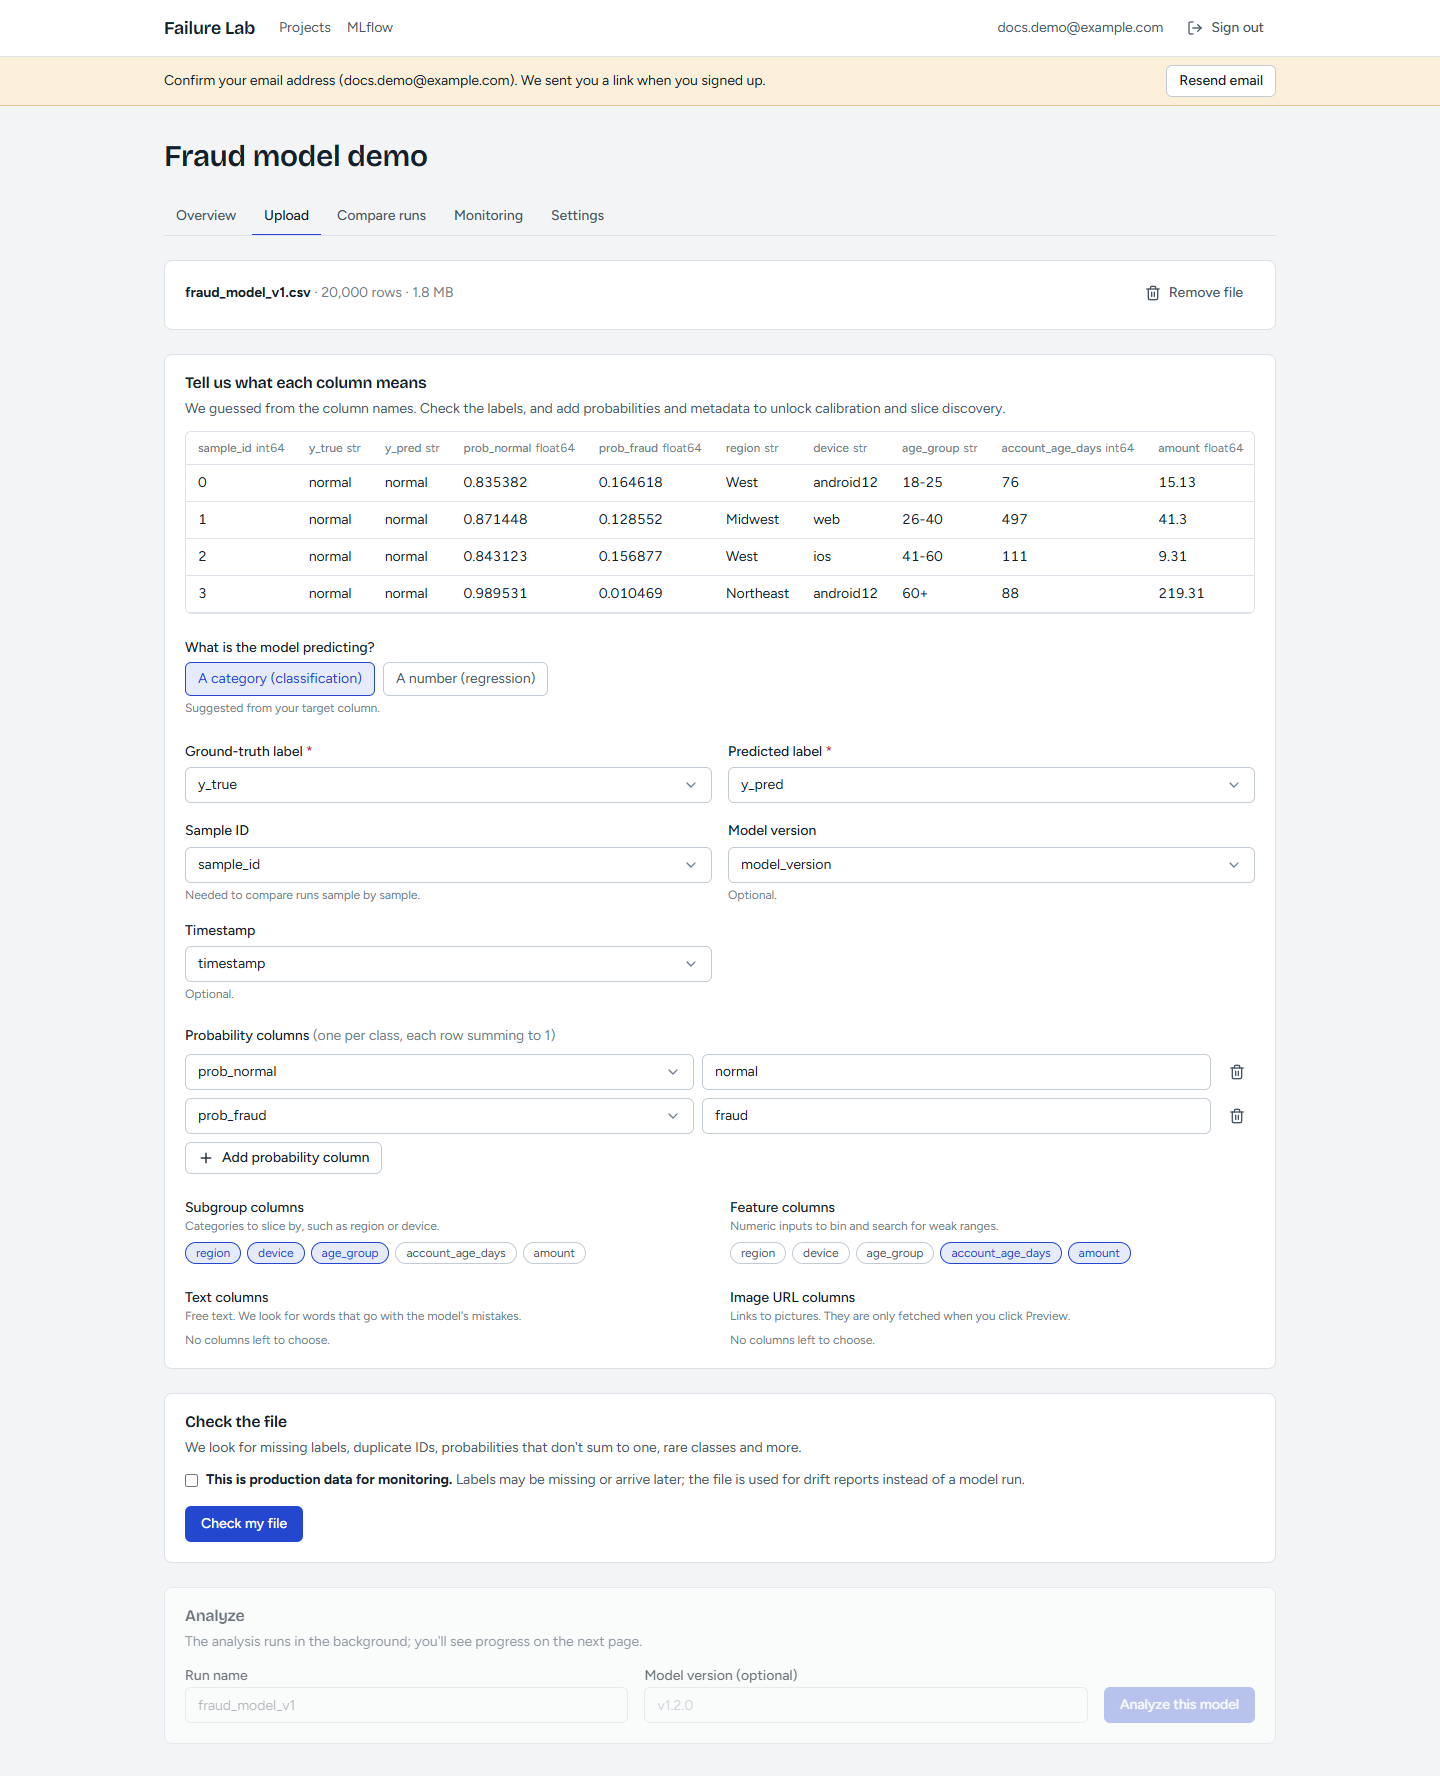This screenshot has width=1440, height=1776.
Task: Click the docs.demo@example.com account text
Action: 1080,28
